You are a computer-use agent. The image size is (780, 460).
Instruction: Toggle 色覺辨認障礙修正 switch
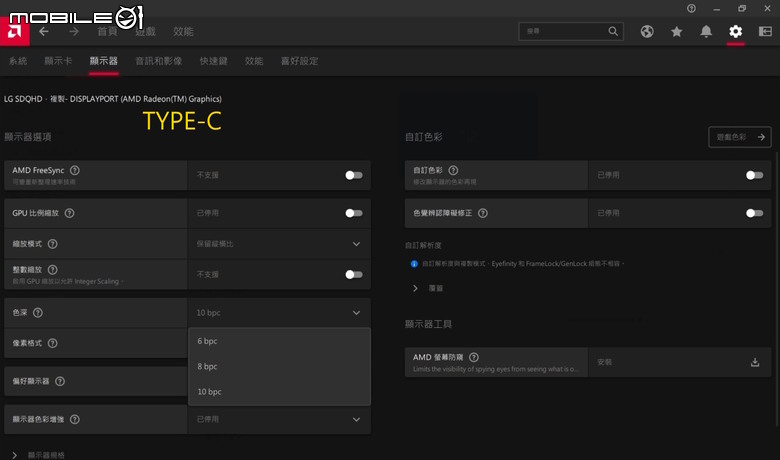(x=754, y=213)
